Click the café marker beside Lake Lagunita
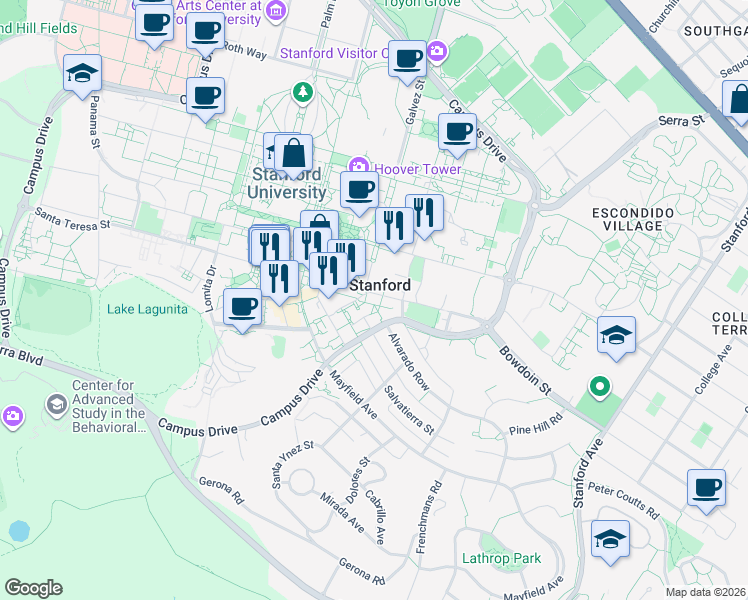The image size is (748, 600). 242,308
